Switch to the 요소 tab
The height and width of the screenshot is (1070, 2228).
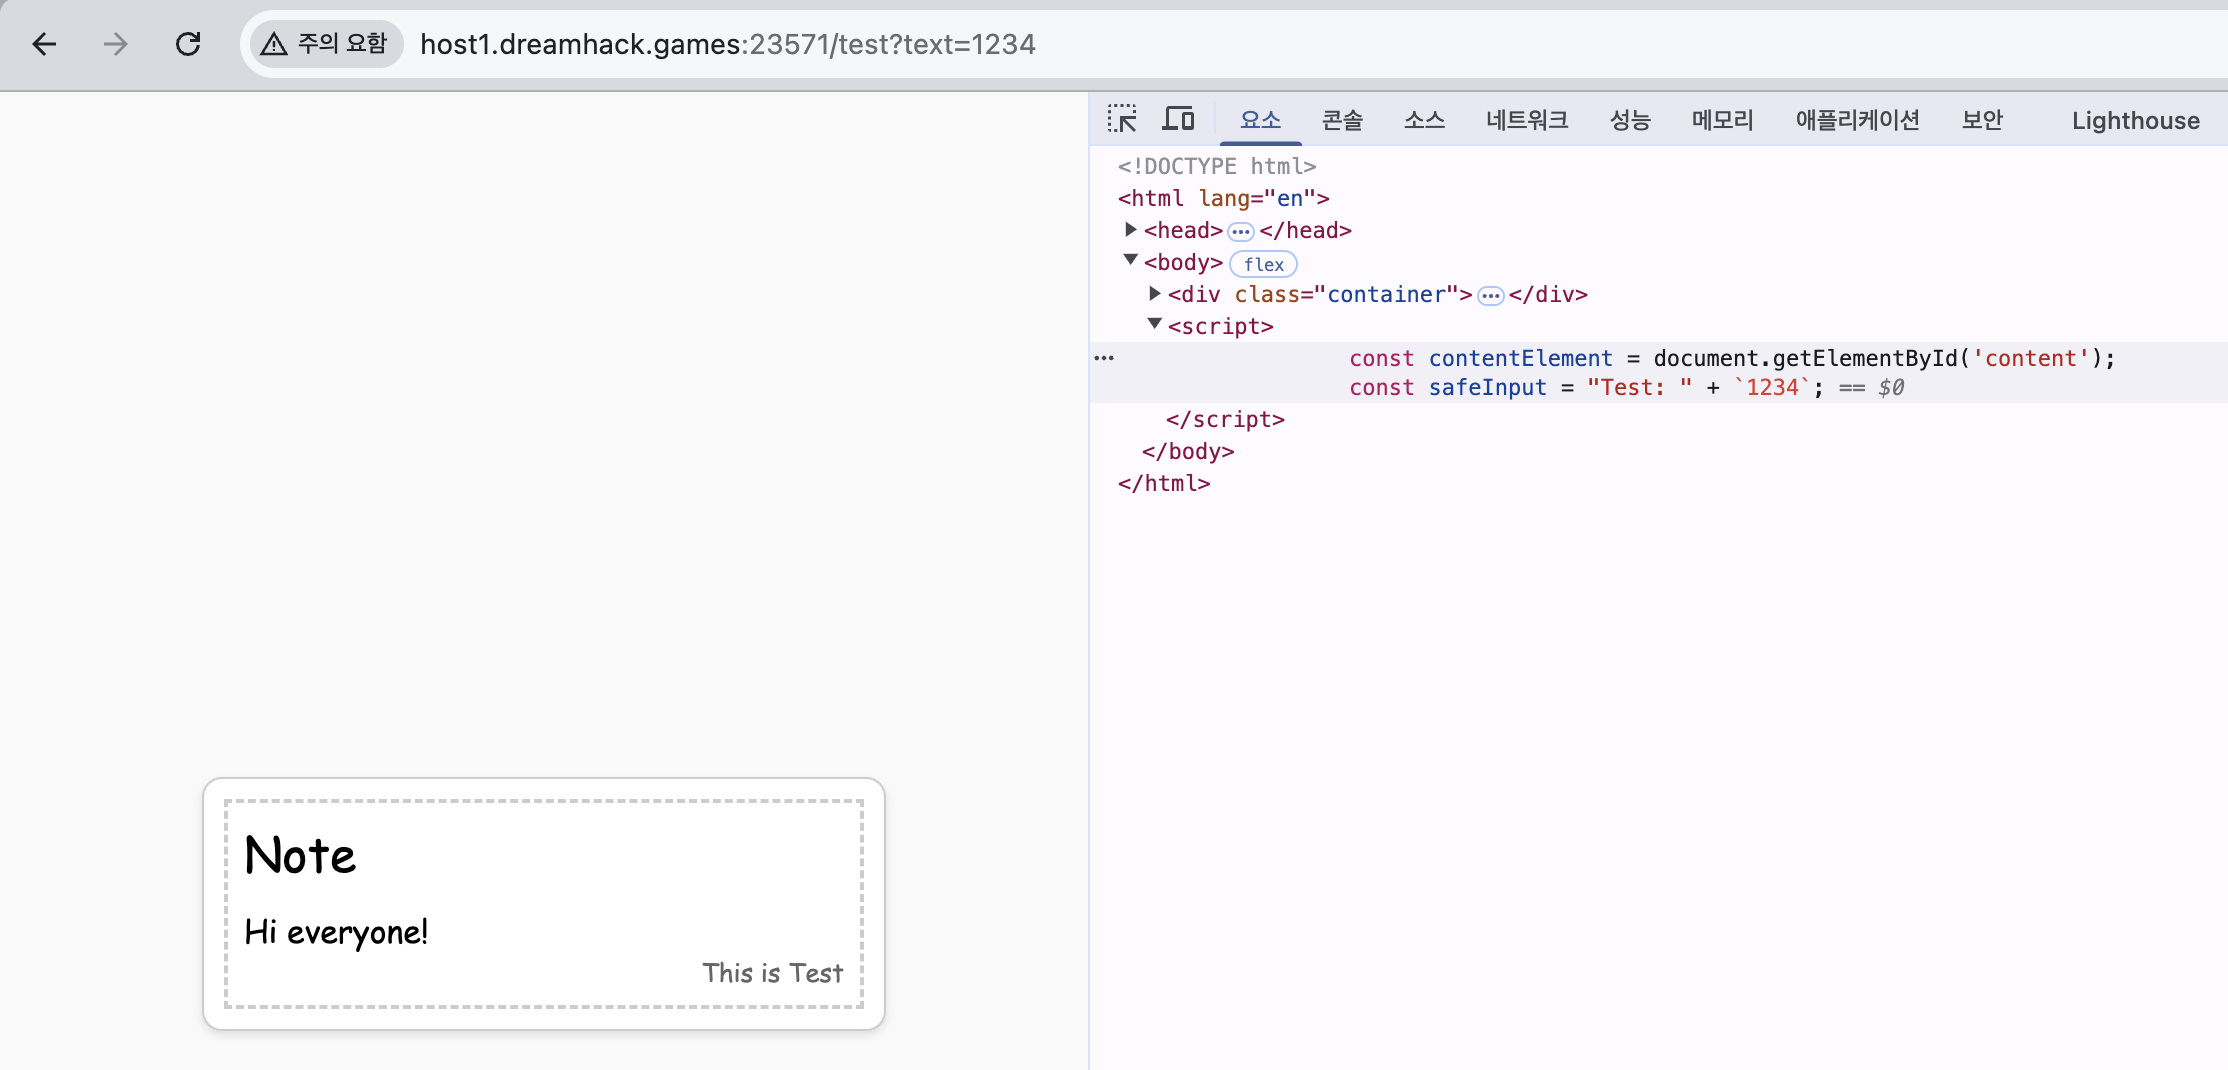[x=1260, y=120]
